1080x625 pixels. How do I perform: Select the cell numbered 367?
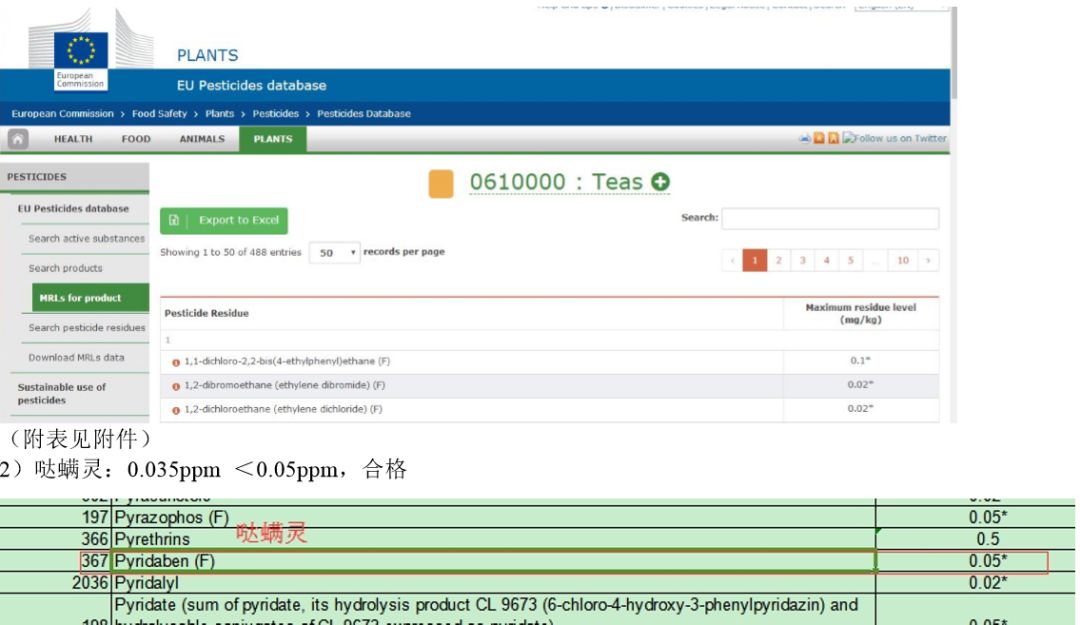[95, 561]
